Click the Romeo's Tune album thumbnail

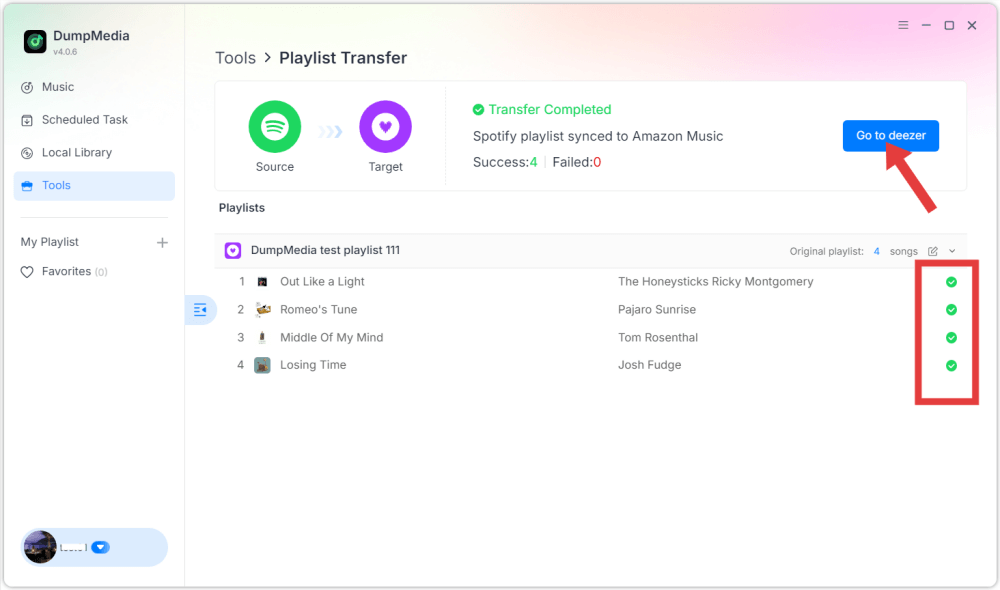click(263, 309)
